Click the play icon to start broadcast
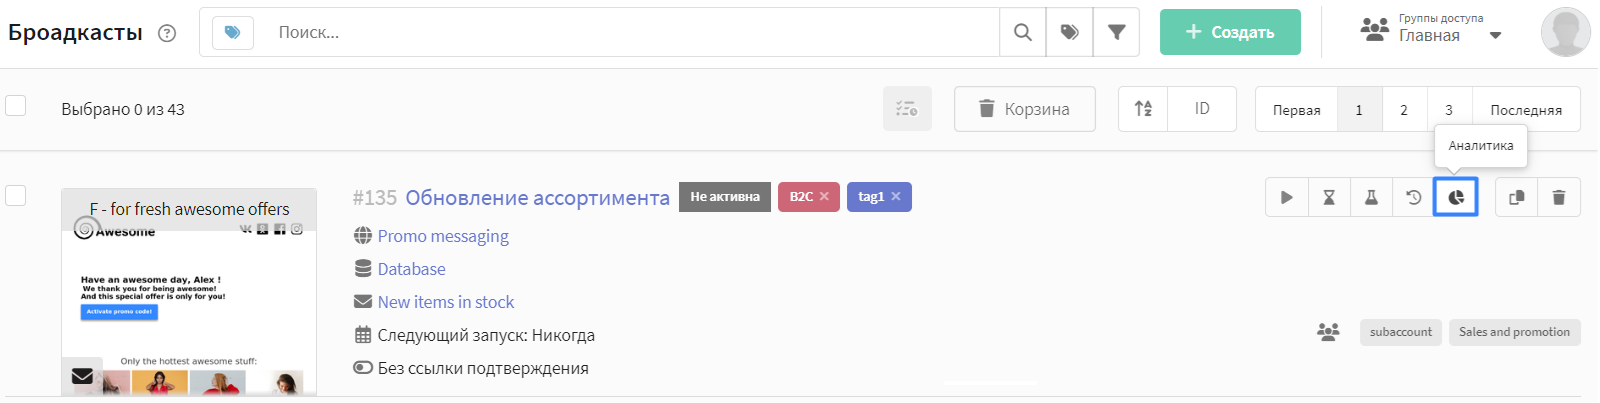This screenshot has height=403, width=1600. pos(1286,197)
